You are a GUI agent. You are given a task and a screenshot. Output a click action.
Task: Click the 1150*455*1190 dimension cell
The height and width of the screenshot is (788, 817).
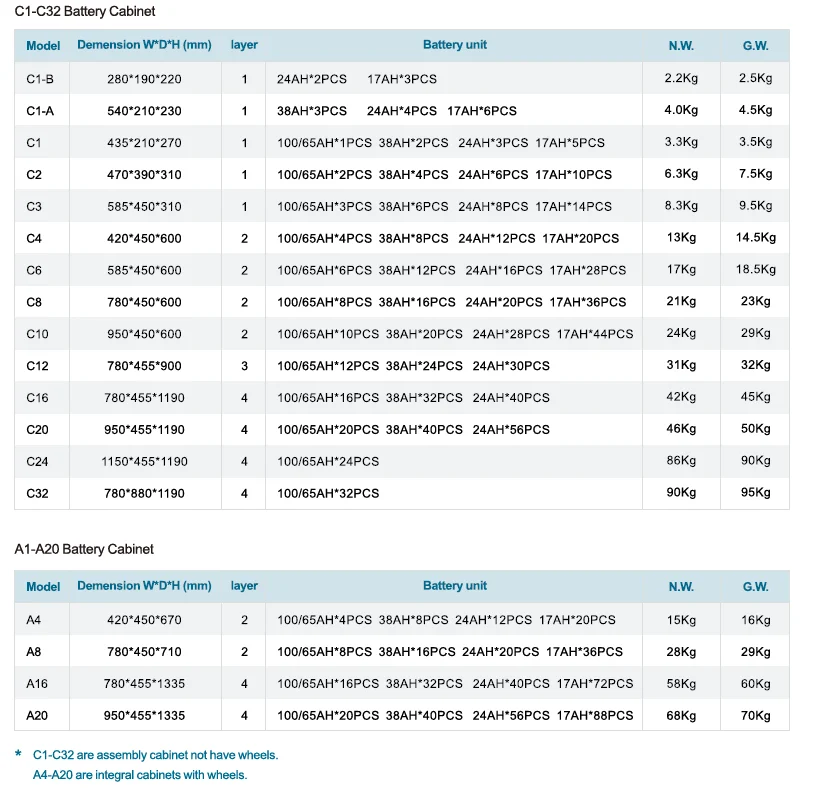144,461
